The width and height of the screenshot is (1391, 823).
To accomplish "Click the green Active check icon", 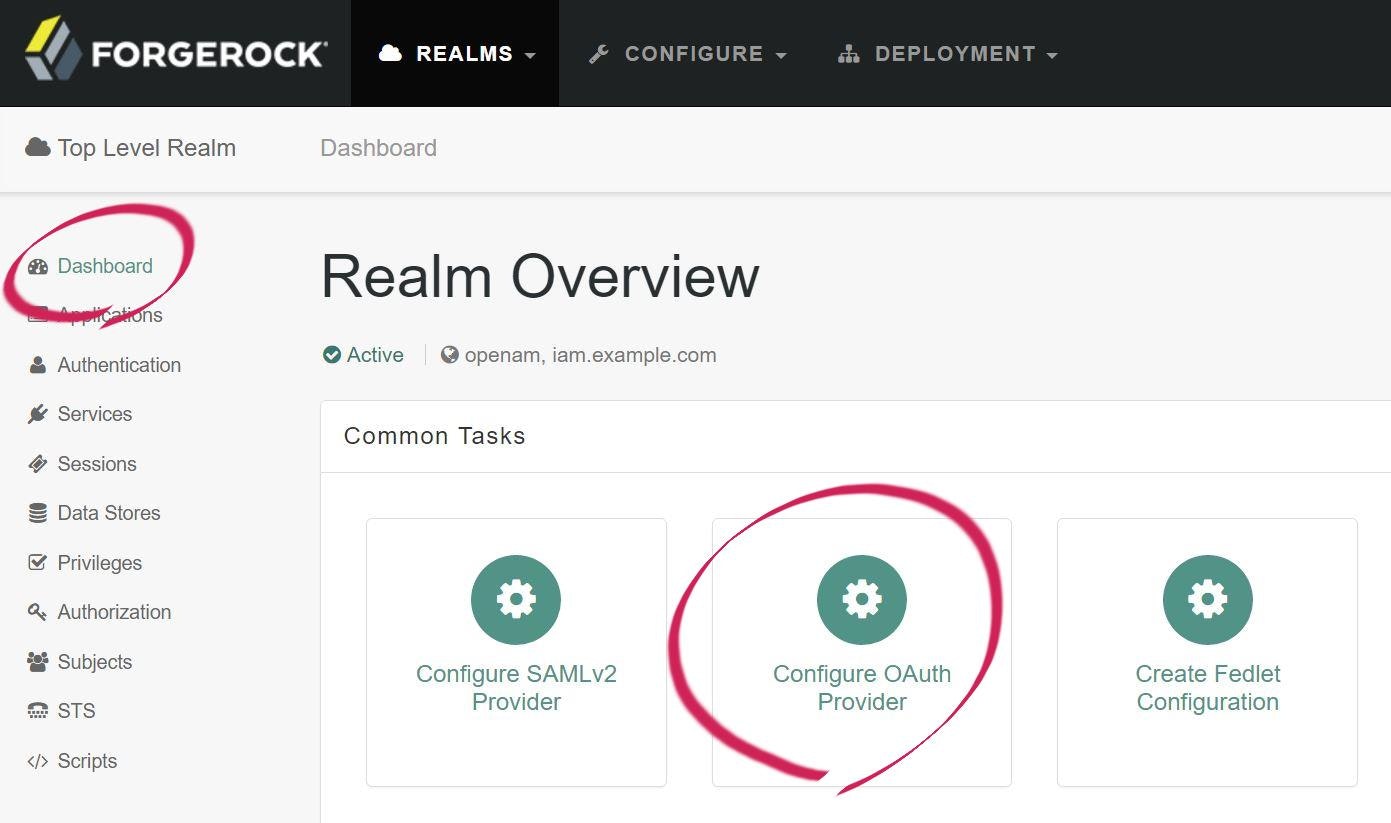I will [x=332, y=355].
